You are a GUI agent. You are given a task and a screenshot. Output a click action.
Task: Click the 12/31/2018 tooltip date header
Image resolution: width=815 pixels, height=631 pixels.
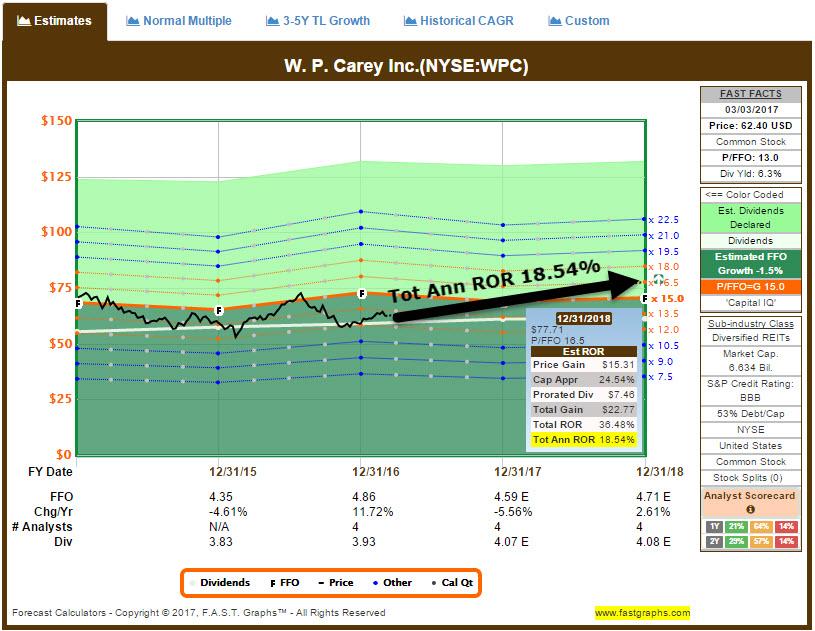[x=584, y=319]
